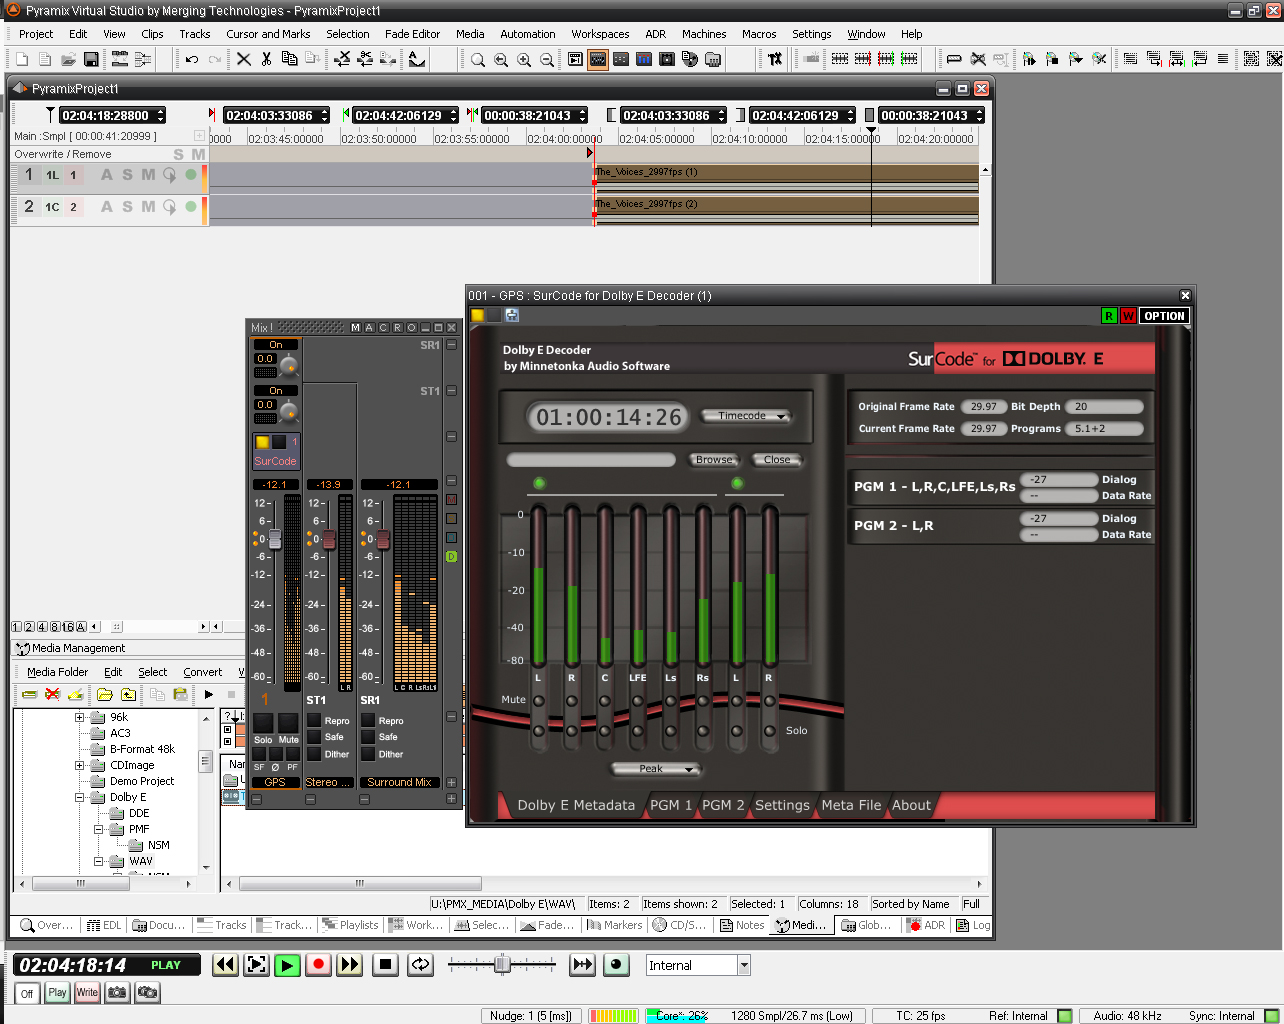Expand the CDImage folder node
Image resolution: width=1284 pixels, height=1024 pixels.
(x=80, y=765)
